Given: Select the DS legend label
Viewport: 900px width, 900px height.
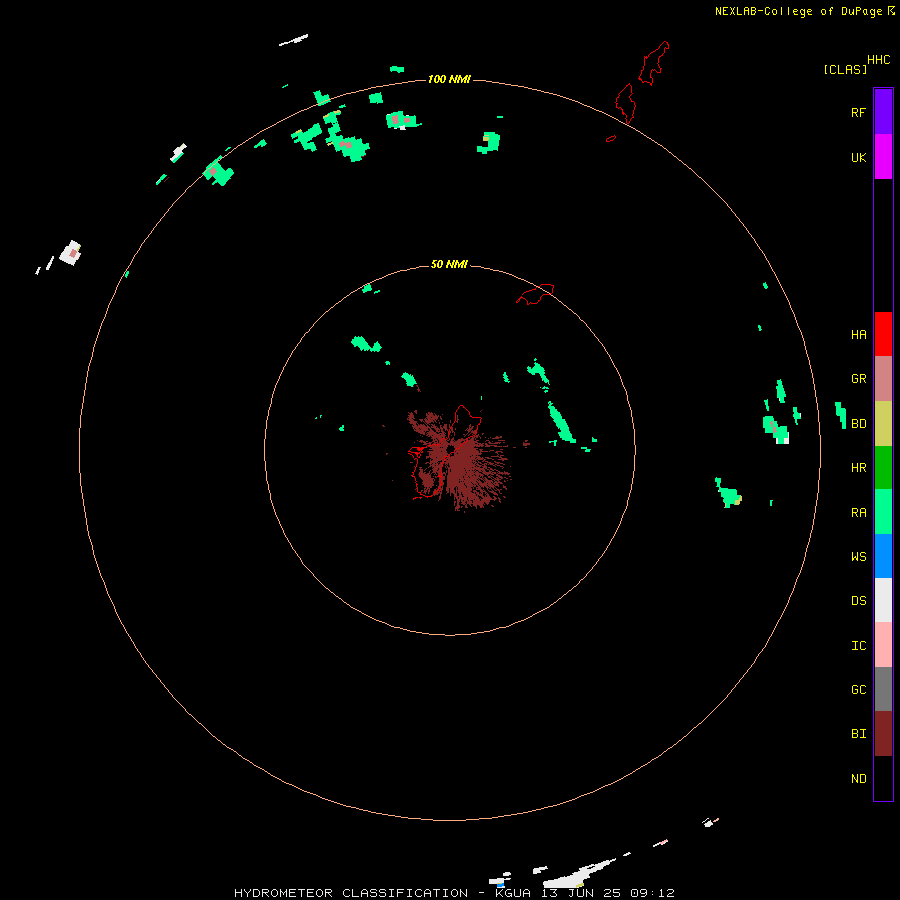Looking at the screenshot, I should tap(858, 601).
